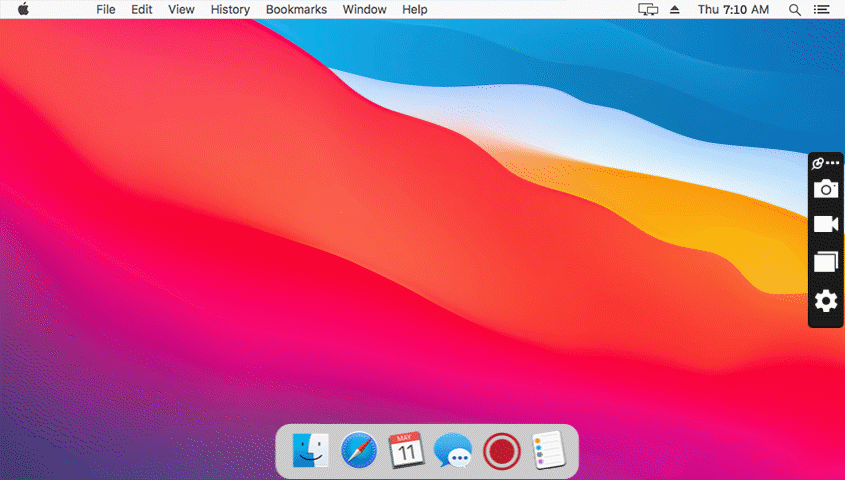Image resolution: width=845 pixels, height=480 pixels.
Task: Click the red record app icon in Dock
Action: tap(501, 452)
